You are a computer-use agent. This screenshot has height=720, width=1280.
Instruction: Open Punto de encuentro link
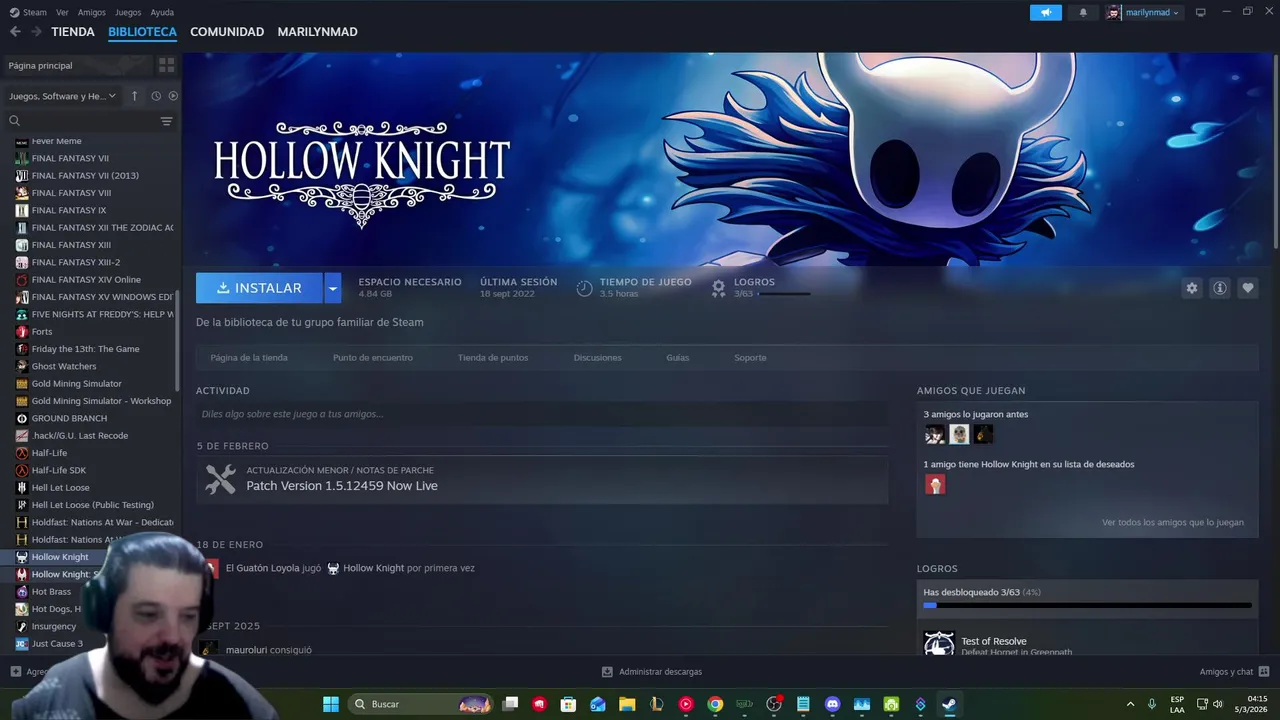tap(373, 358)
